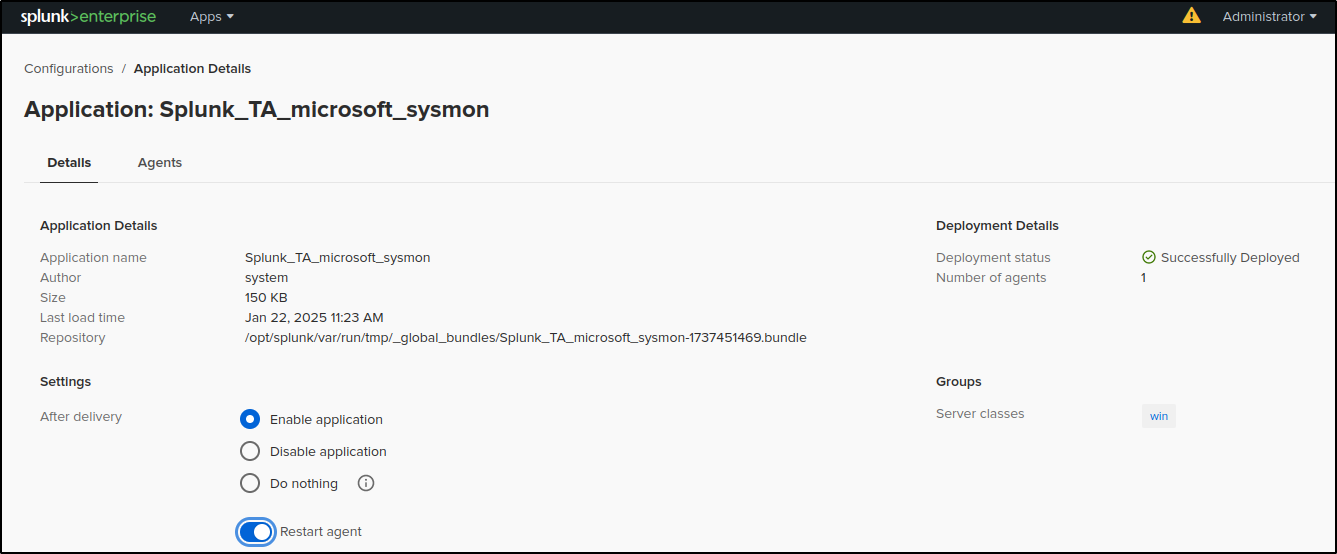The image size is (1337, 554).
Task: Toggle the Restart agent switch
Action: [256, 531]
